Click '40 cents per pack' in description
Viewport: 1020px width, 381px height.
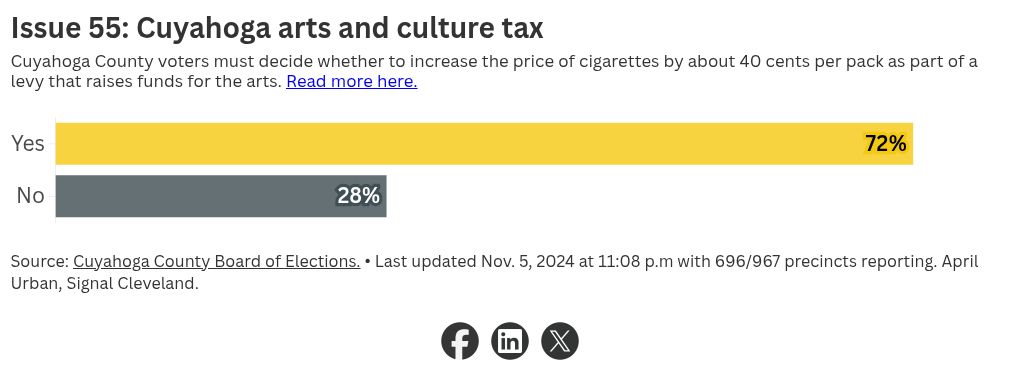pos(806,62)
